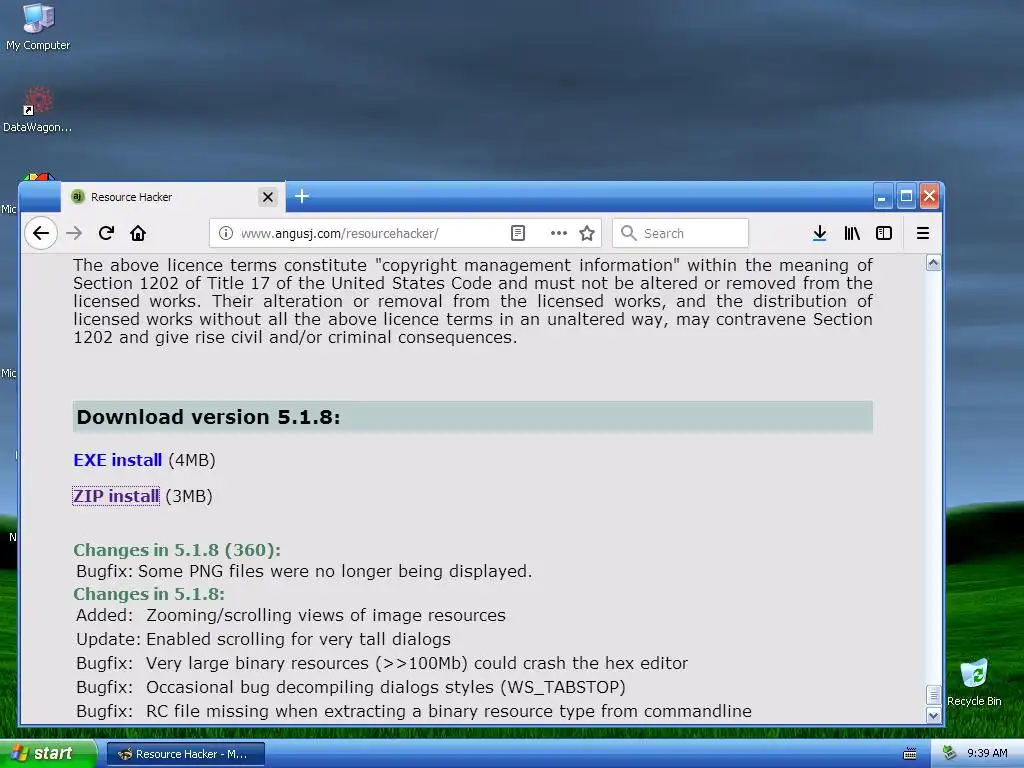Click the Search input box

[x=680, y=233]
